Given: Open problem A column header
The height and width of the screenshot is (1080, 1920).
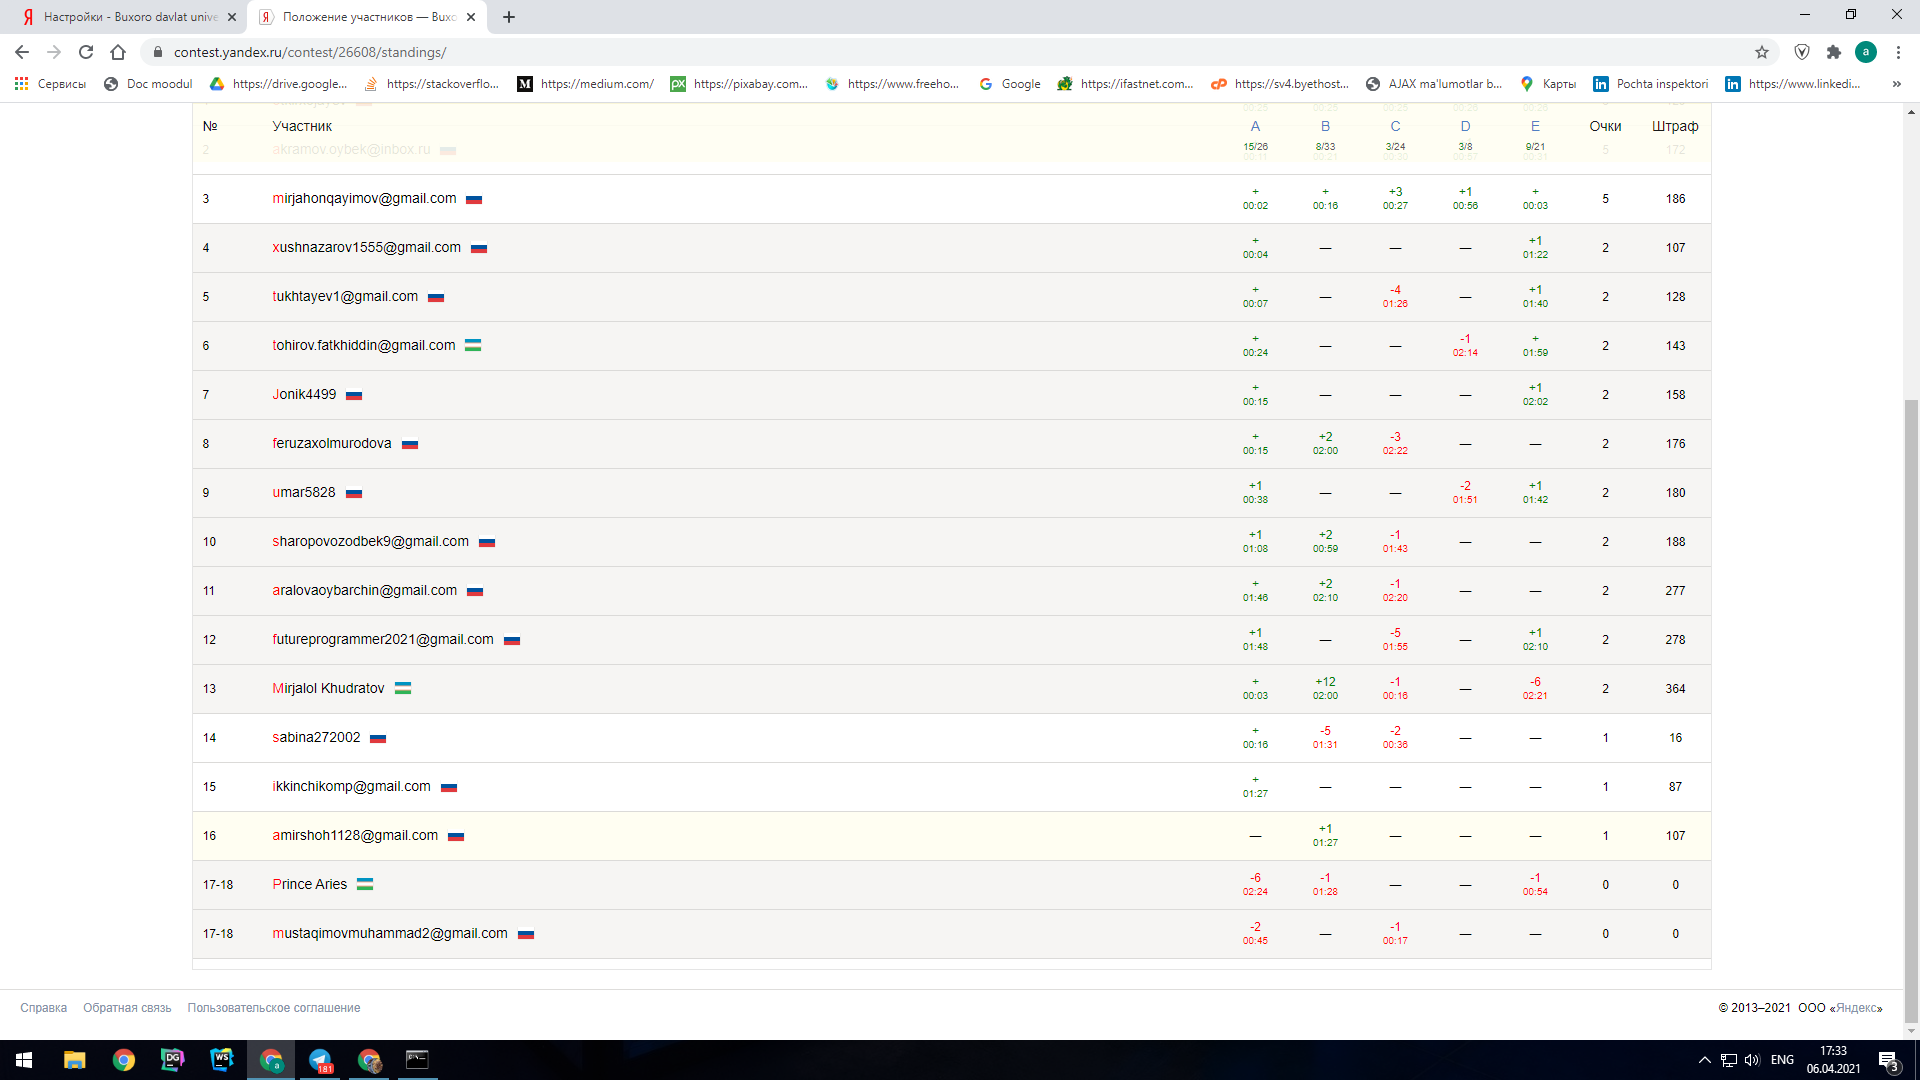Looking at the screenshot, I should tap(1255, 126).
